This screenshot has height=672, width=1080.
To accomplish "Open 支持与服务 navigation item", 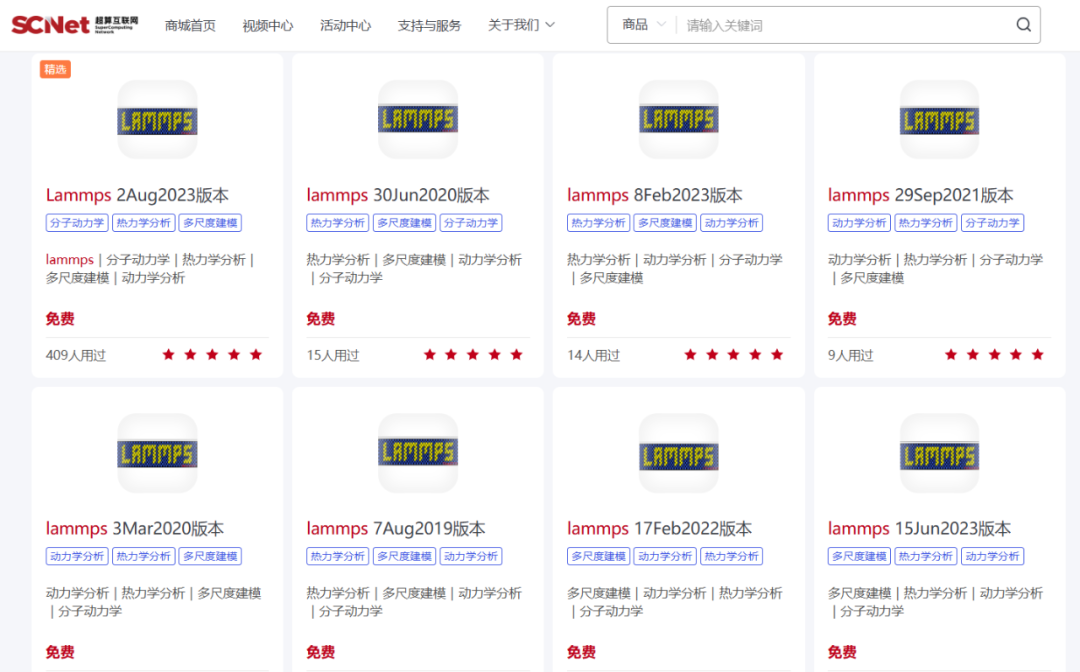I will [429, 25].
